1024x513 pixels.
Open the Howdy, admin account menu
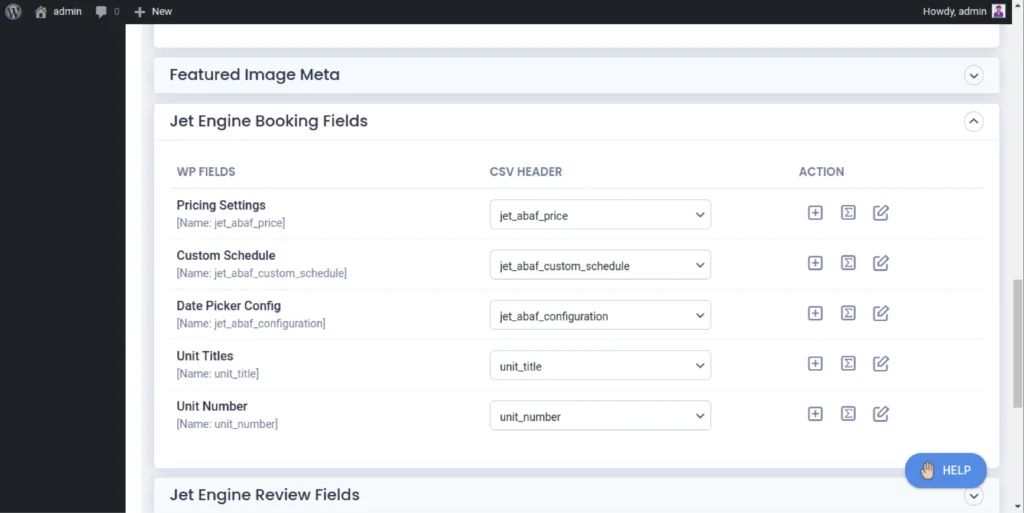(x=963, y=12)
